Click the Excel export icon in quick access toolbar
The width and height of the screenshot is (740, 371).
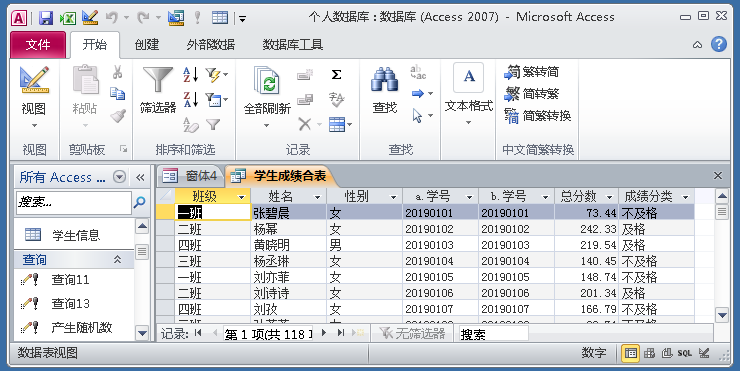[67, 18]
